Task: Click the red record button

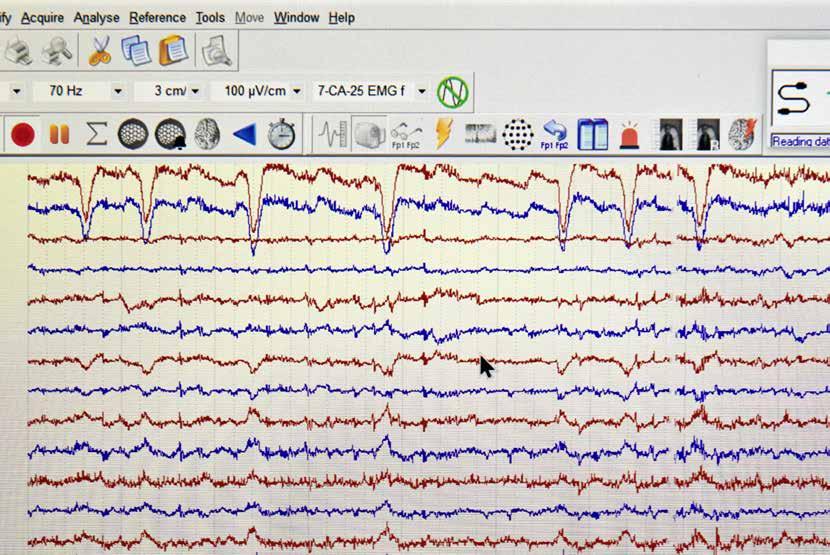Action: tap(23, 135)
